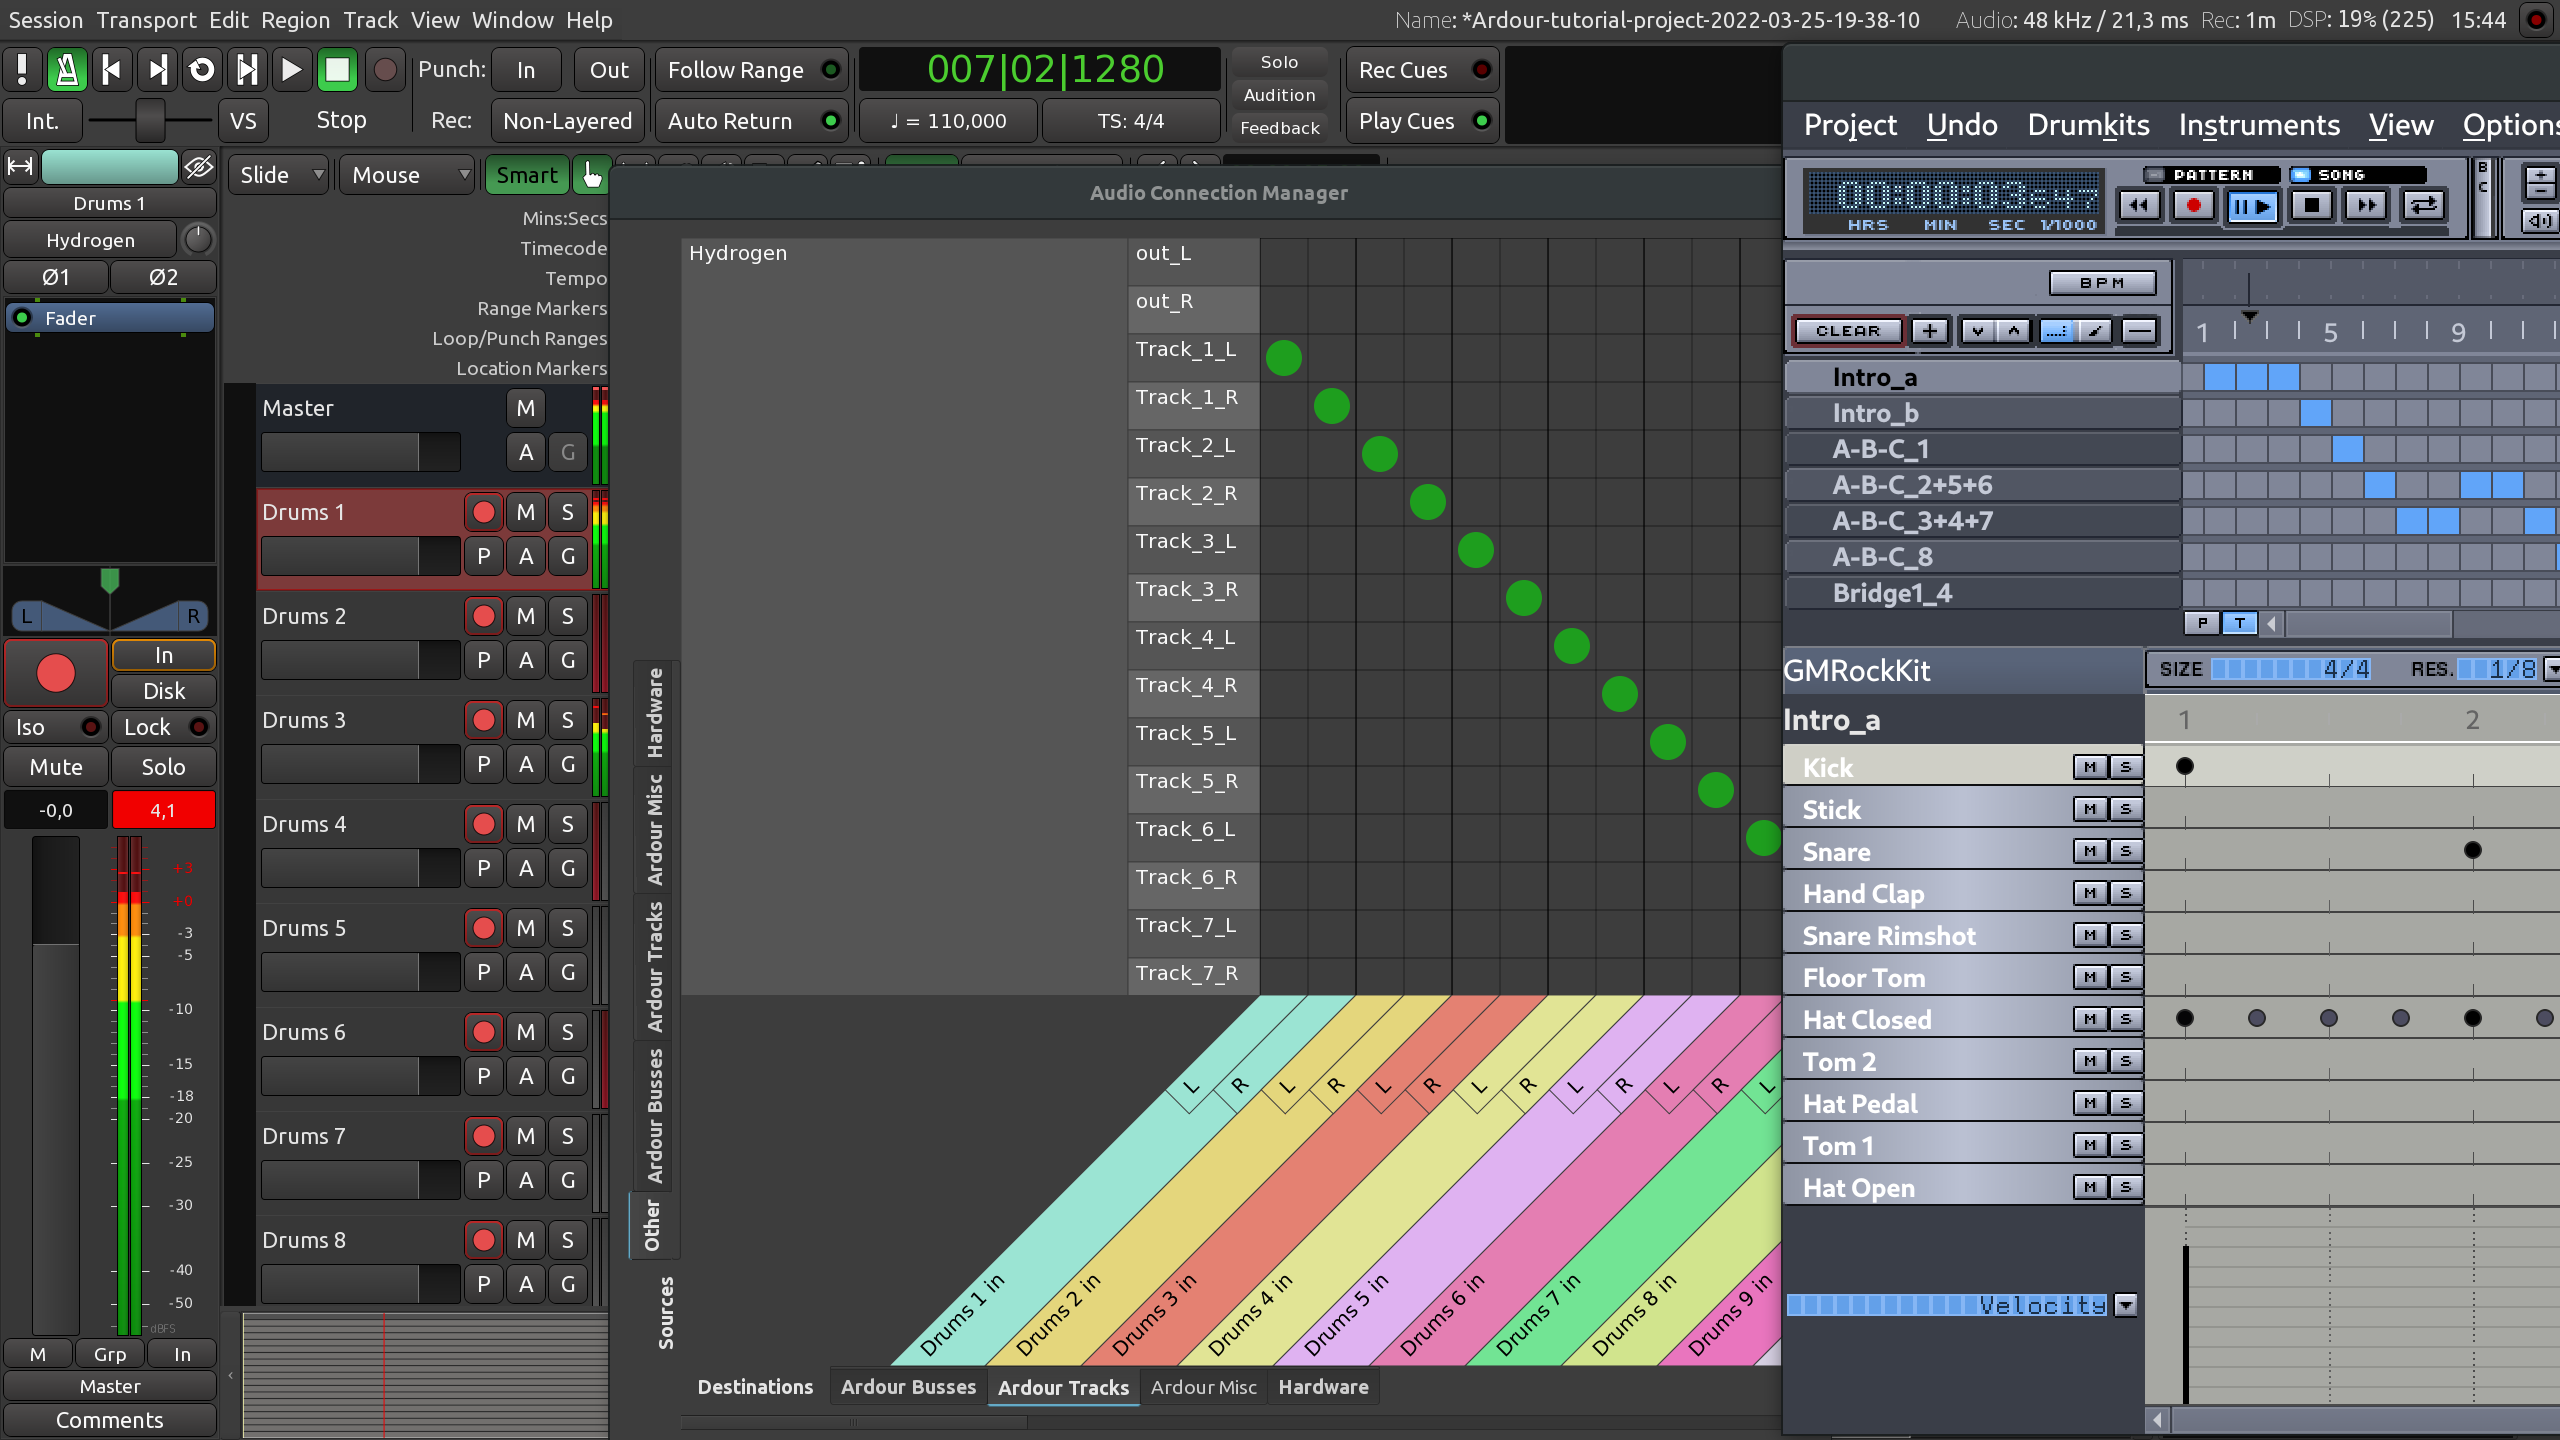Click Hydrogen's red record button
This screenshot has width=2560, height=1440.
[x=2193, y=206]
